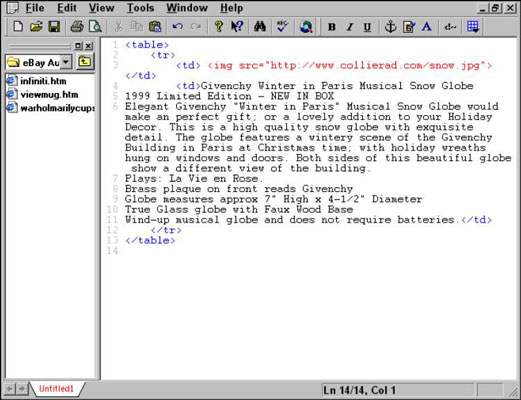The image size is (521, 400).
Task: Paste clipboard using the paste icon
Action: 155,26
